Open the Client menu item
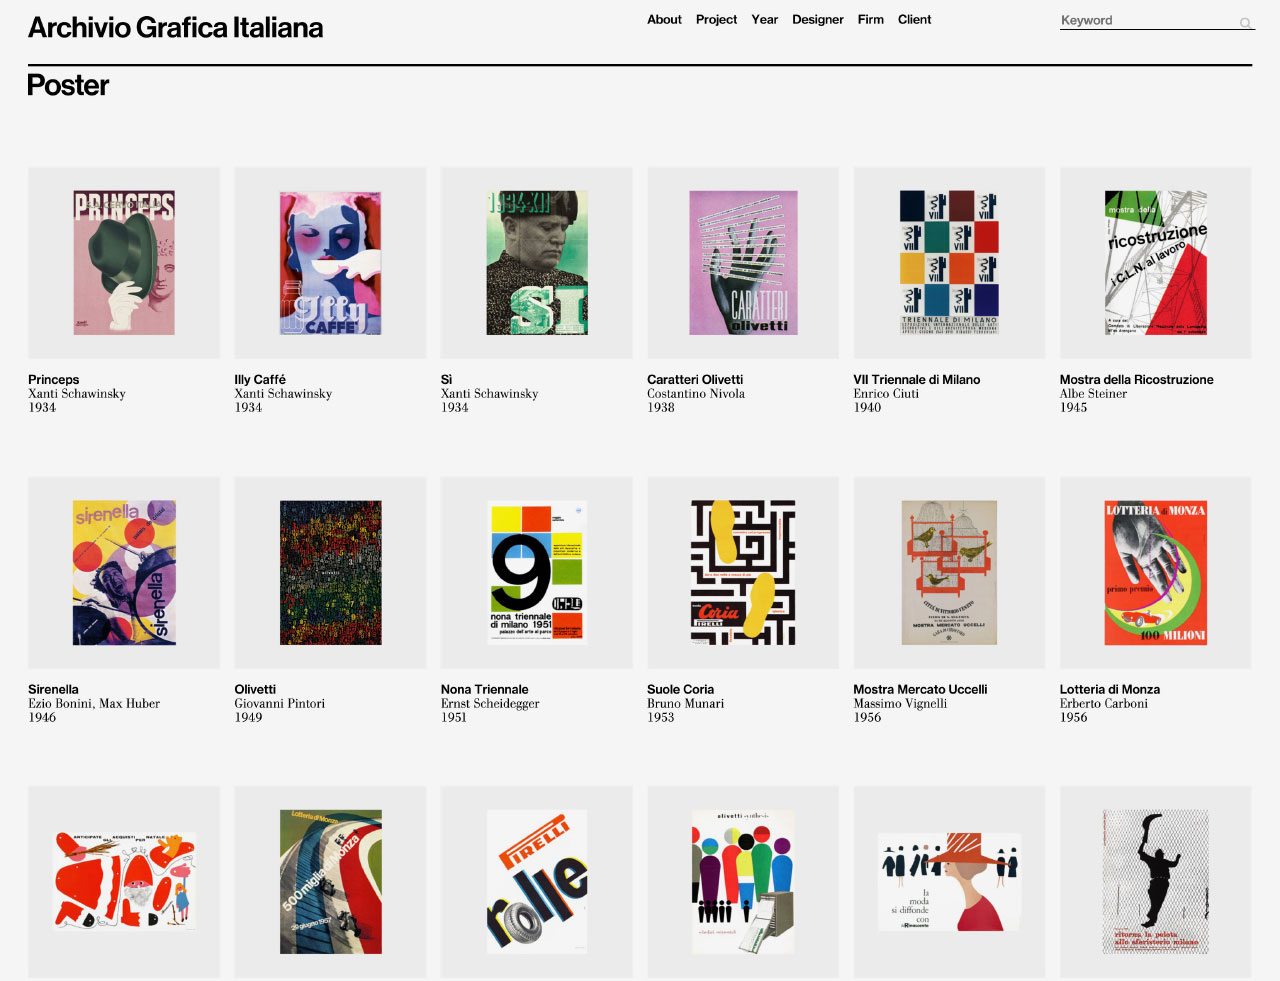Image resolution: width=1280 pixels, height=981 pixels. tap(914, 19)
